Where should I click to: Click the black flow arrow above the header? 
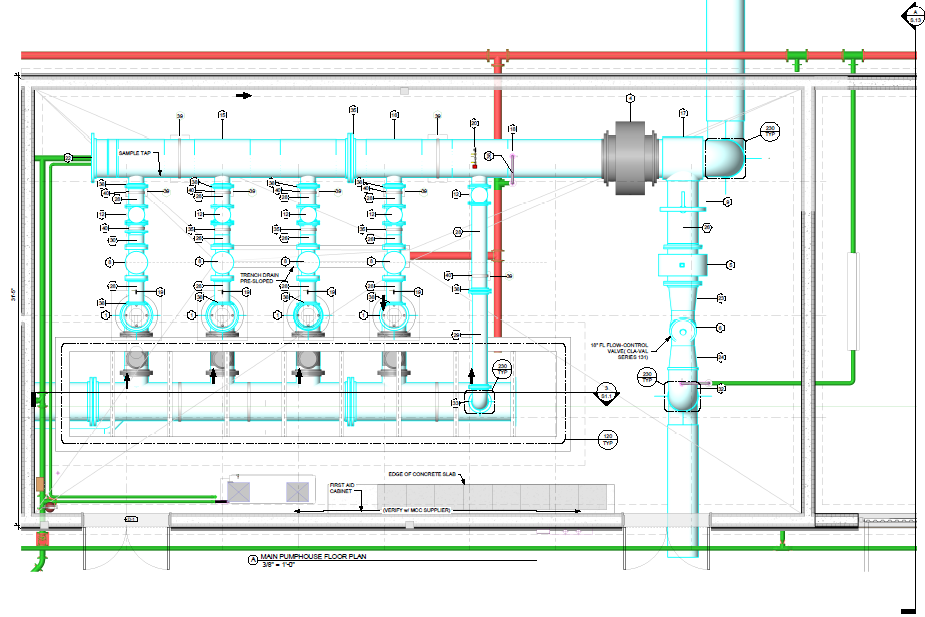pyautogui.click(x=244, y=96)
